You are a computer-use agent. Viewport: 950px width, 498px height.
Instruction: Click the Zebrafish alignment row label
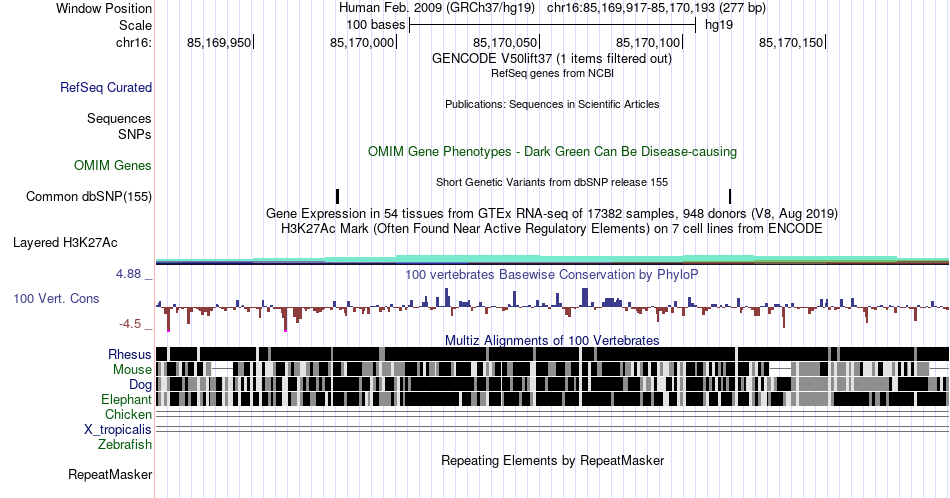pyautogui.click(x=125, y=444)
